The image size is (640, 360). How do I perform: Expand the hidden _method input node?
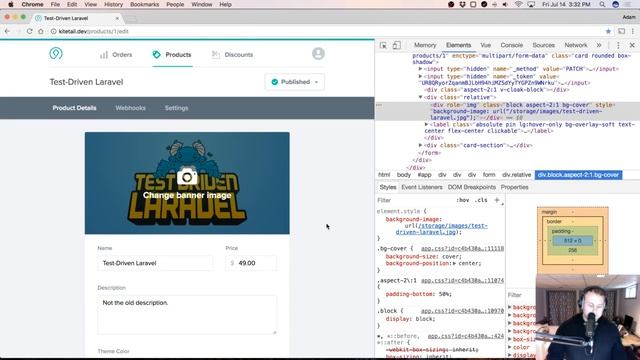tap(420, 69)
